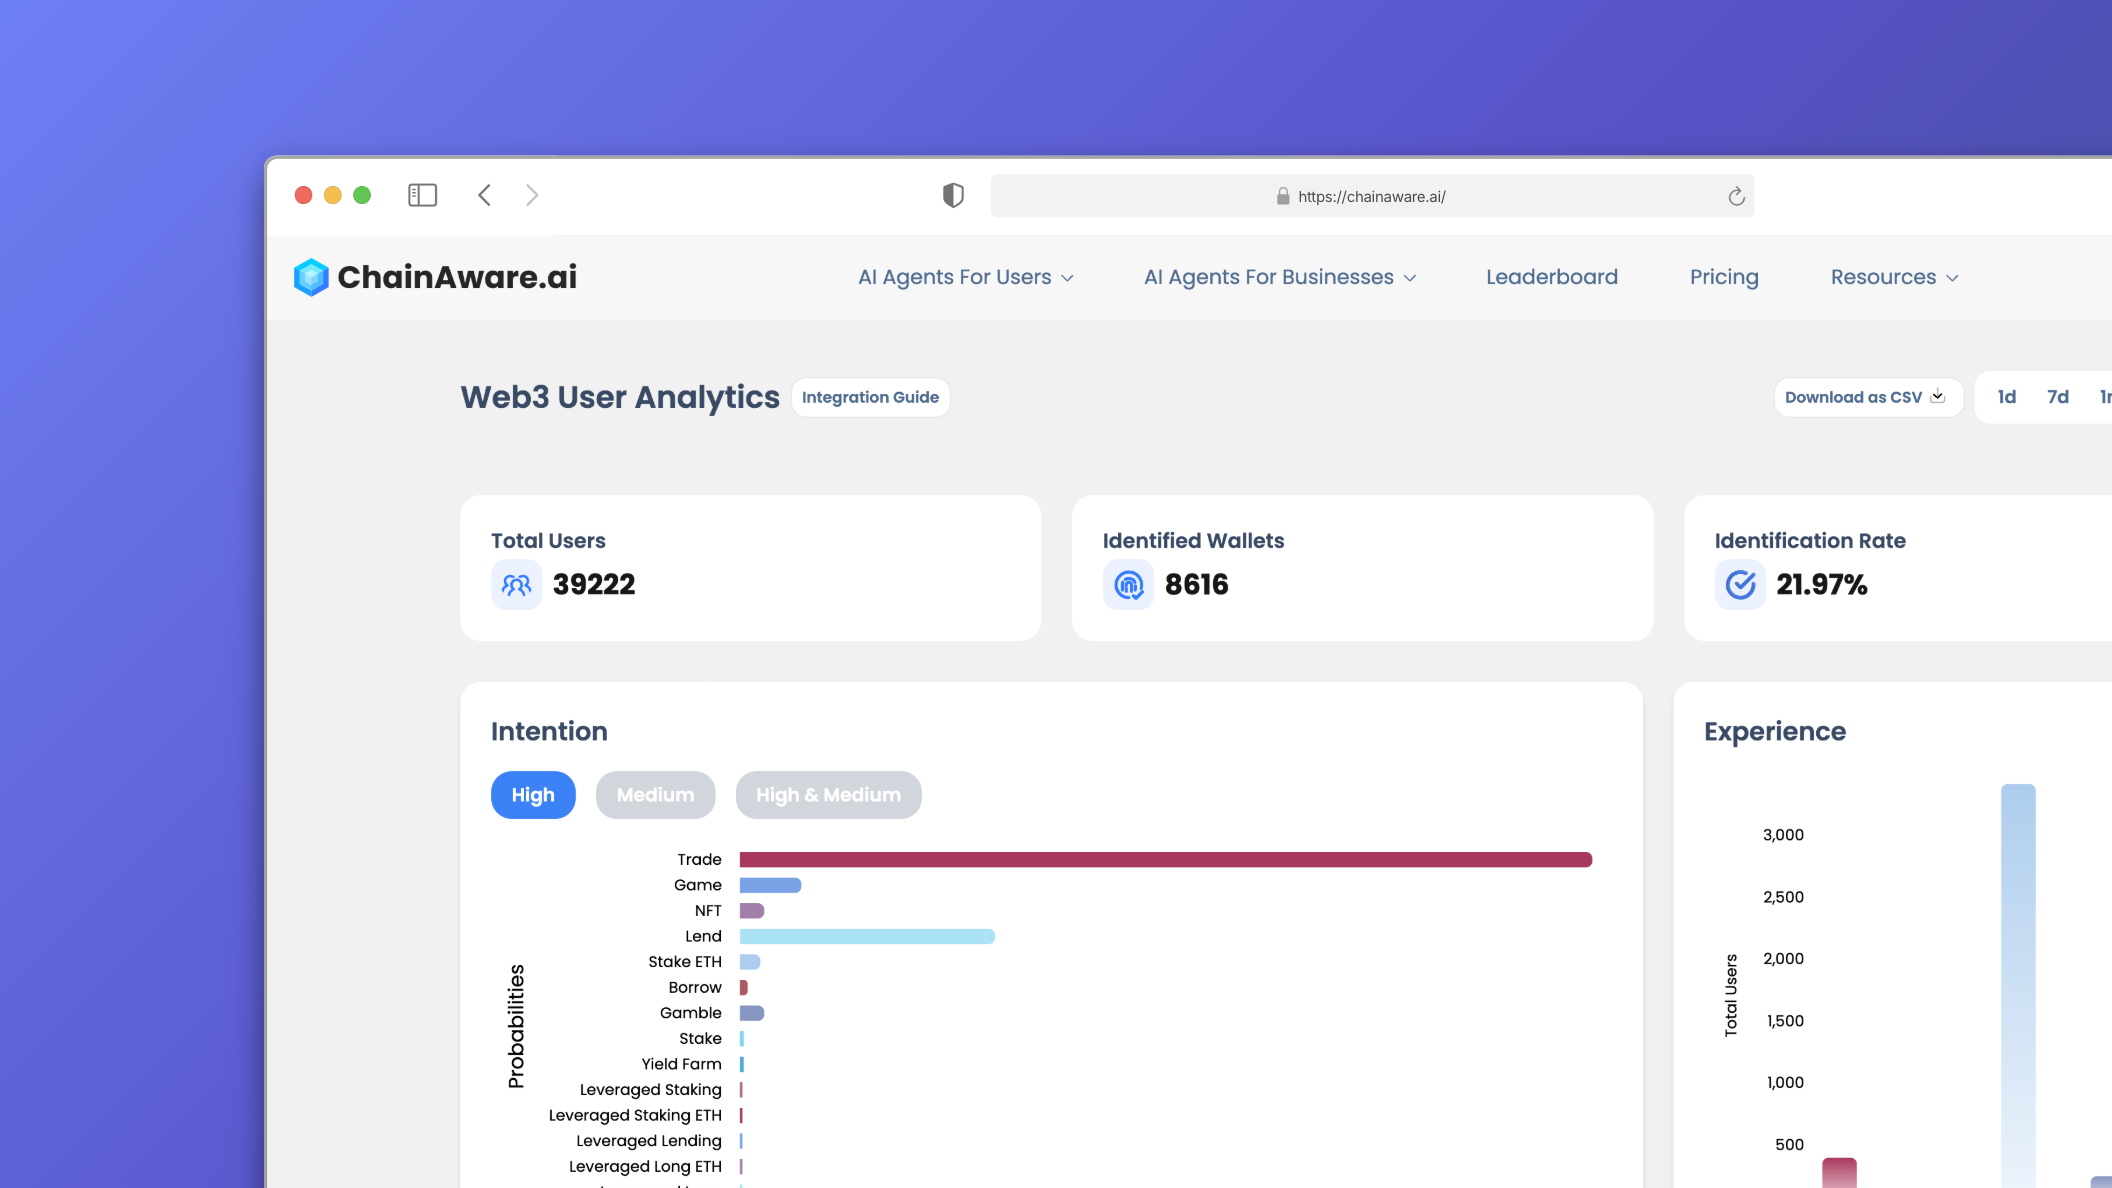Screen dimensions: 2112x1188
Task: Click the red Experience chart bar
Action: click(1839, 1173)
